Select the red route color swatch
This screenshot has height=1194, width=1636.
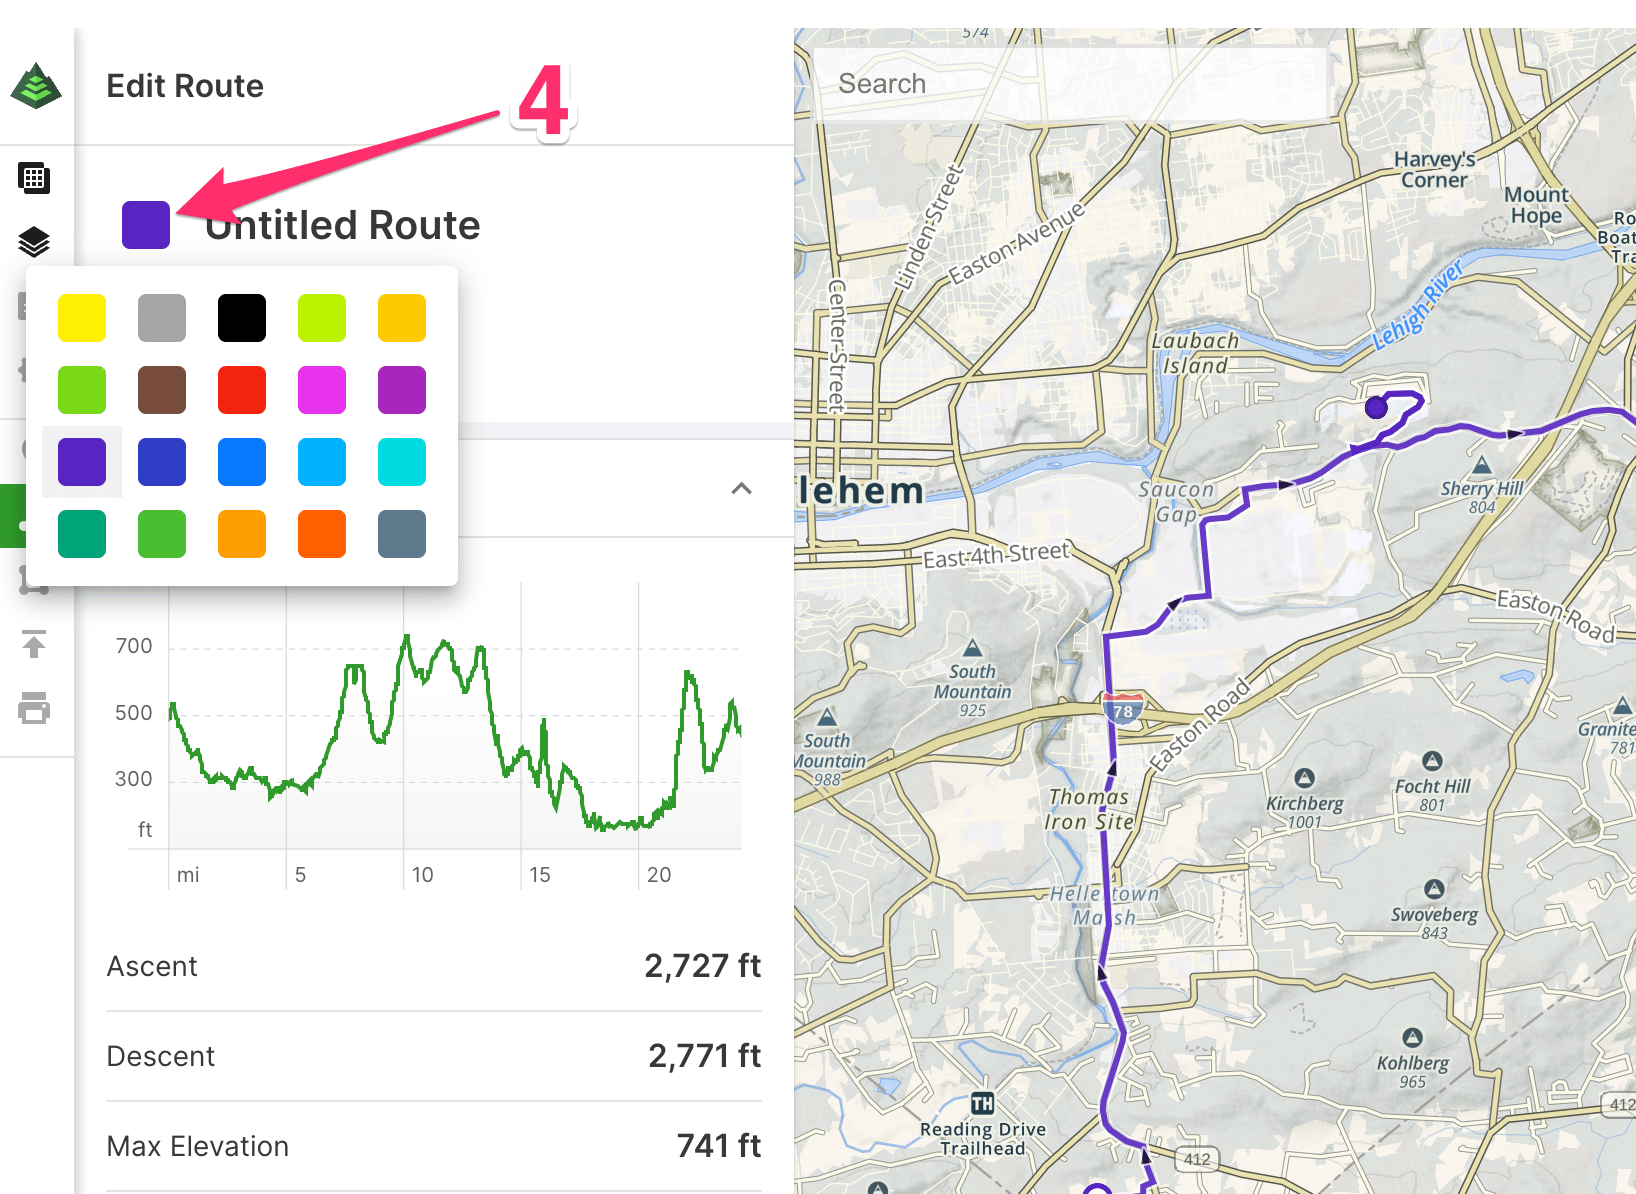coord(241,389)
